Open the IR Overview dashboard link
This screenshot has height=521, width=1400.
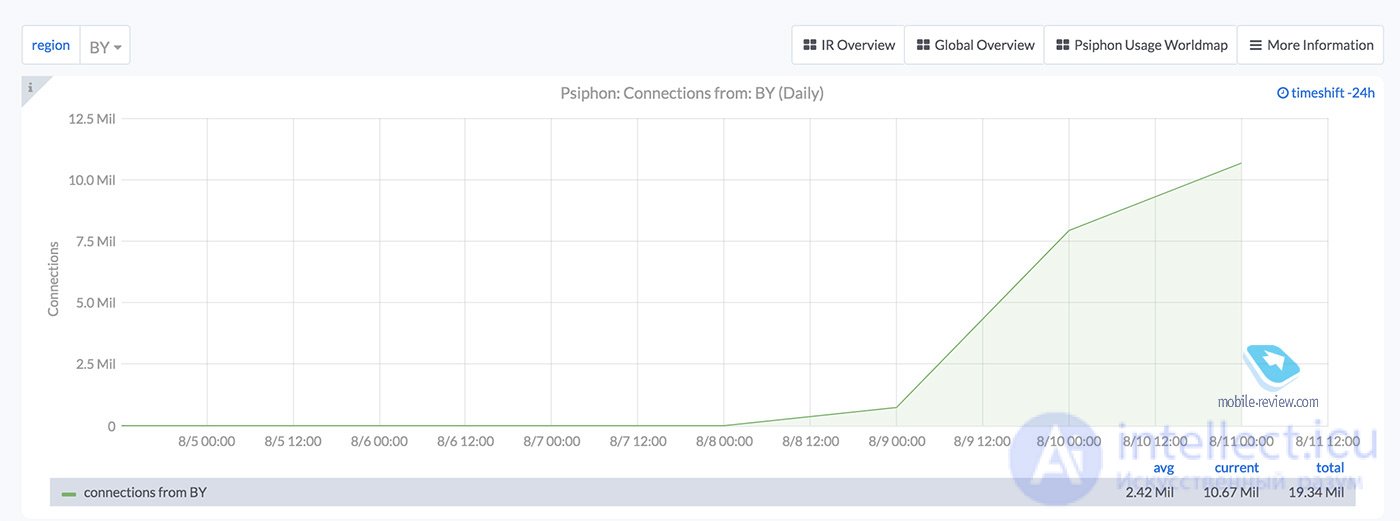point(848,45)
